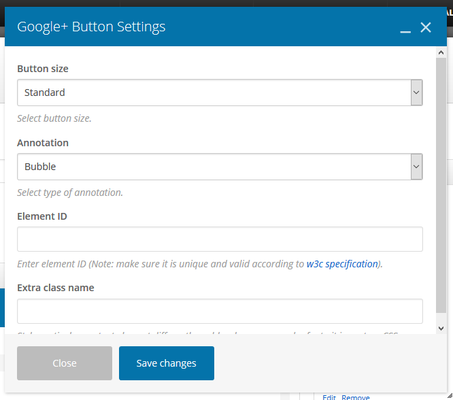
Task: Click the 'Select type of annotation.' hint text
Action: pyautogui.click(x=70, y=192)
